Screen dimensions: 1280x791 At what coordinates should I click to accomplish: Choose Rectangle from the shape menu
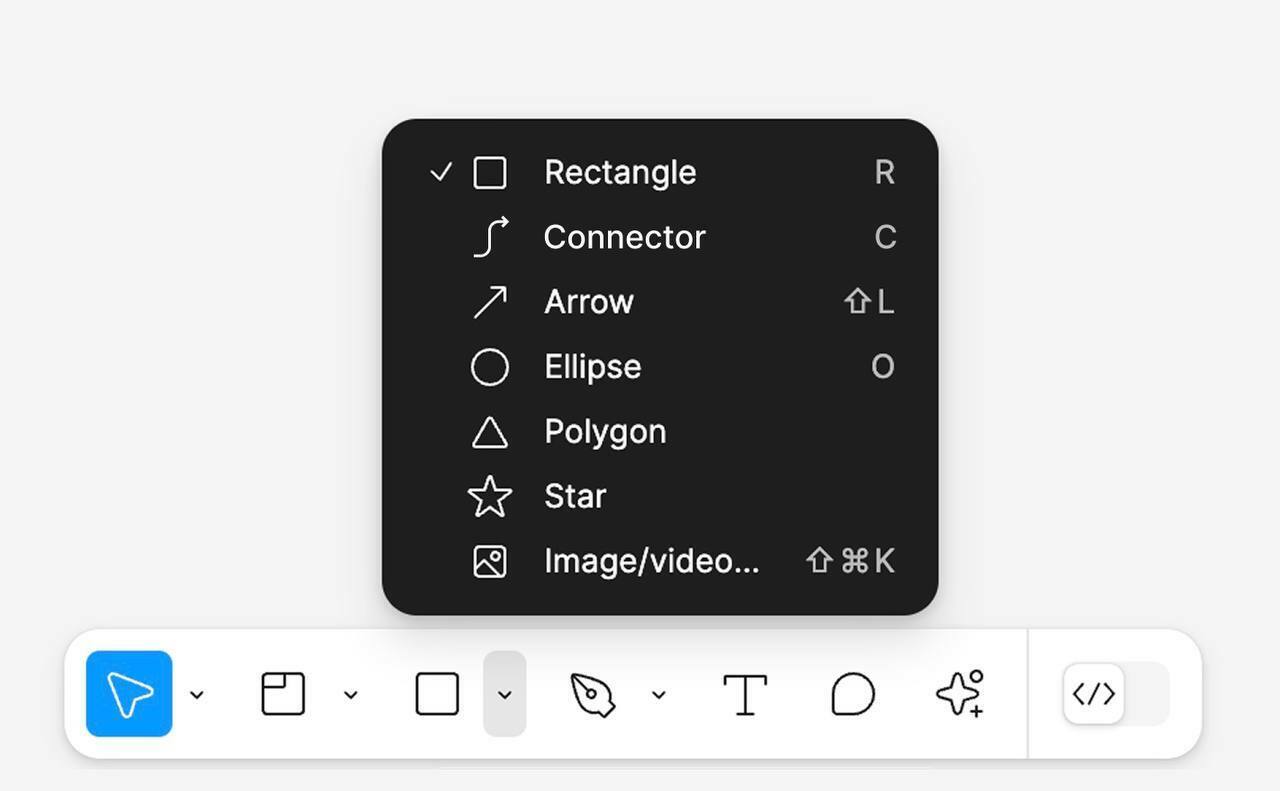click(660, 172)
